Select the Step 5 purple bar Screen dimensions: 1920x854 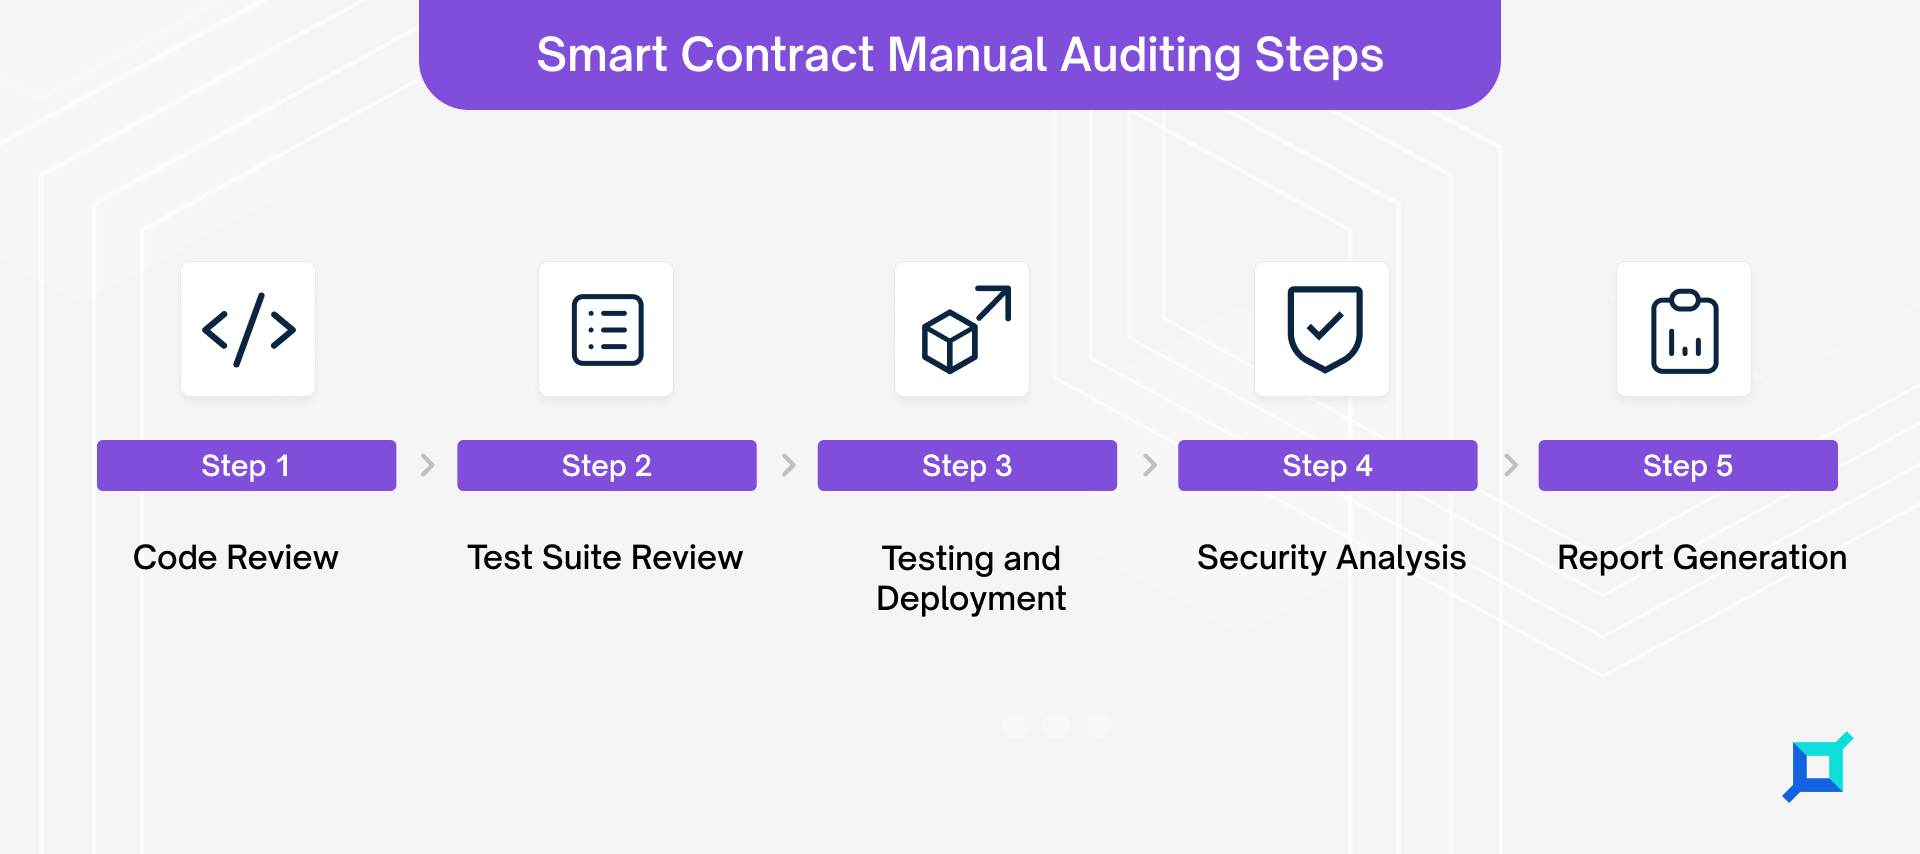(x=1688, y=465)
